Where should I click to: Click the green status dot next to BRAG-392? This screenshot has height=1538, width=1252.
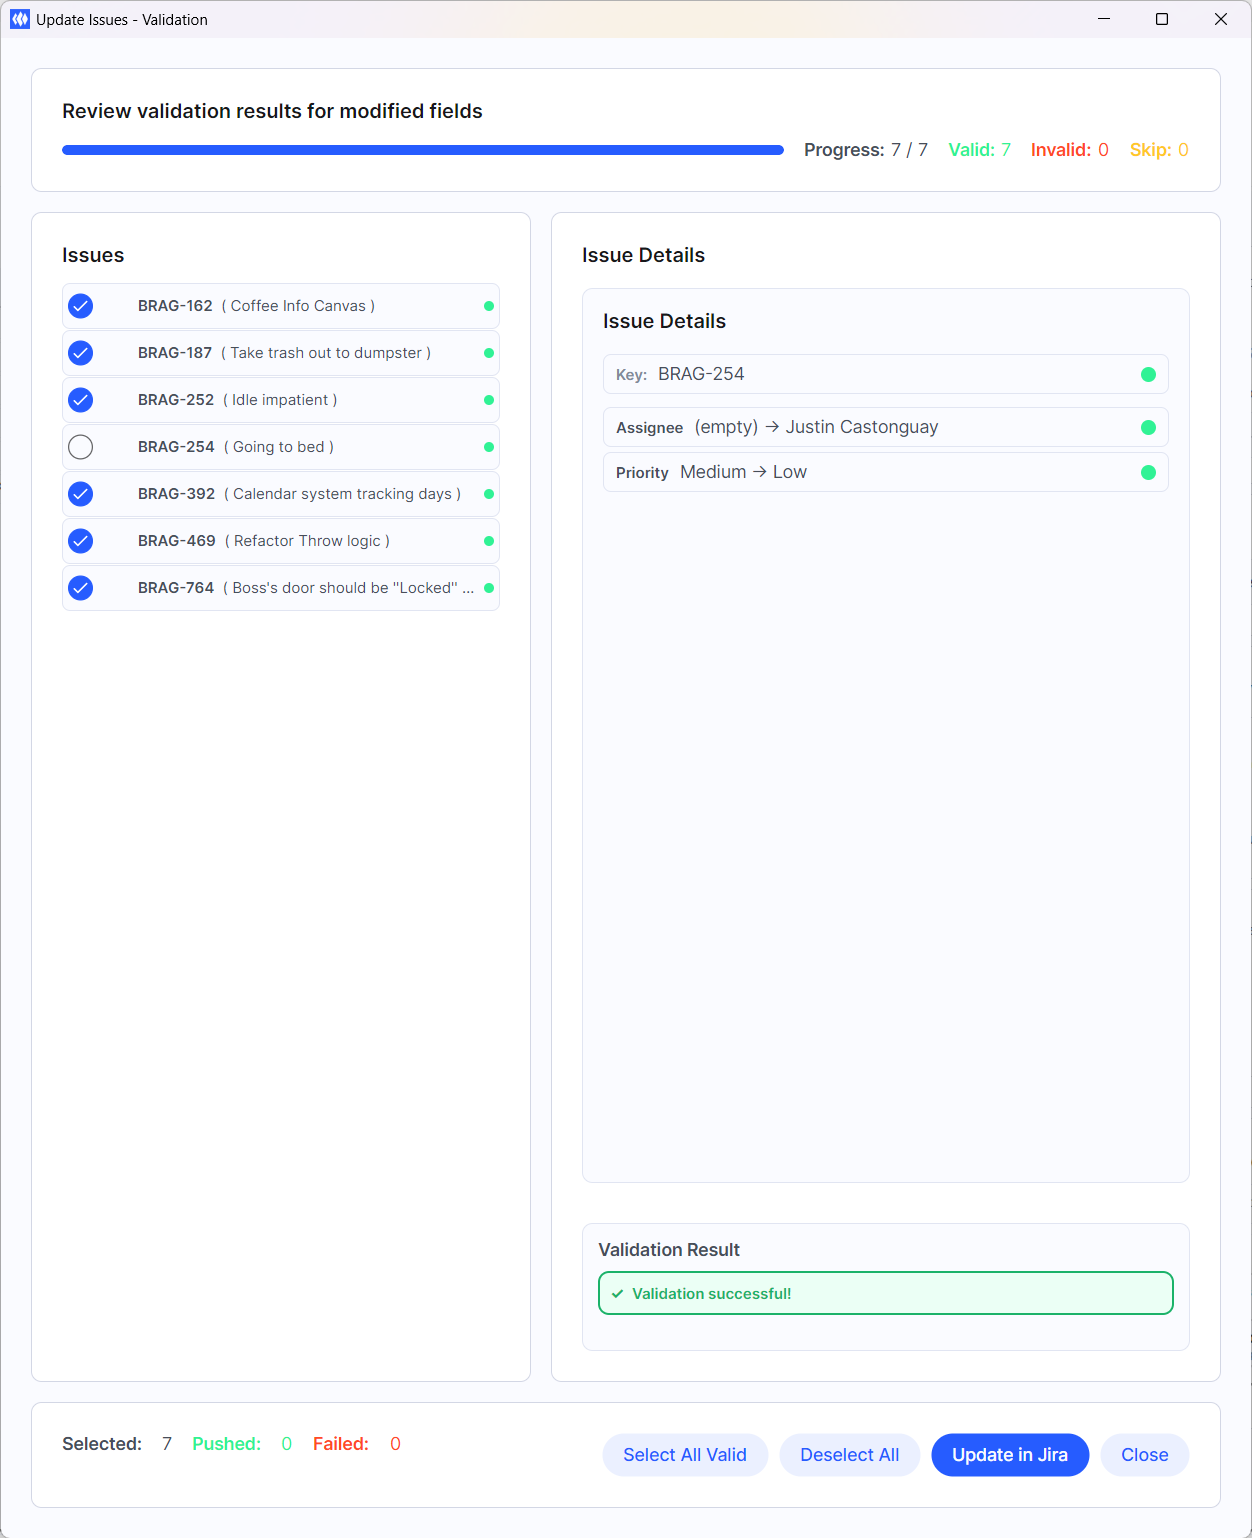[x=487, y=494]
